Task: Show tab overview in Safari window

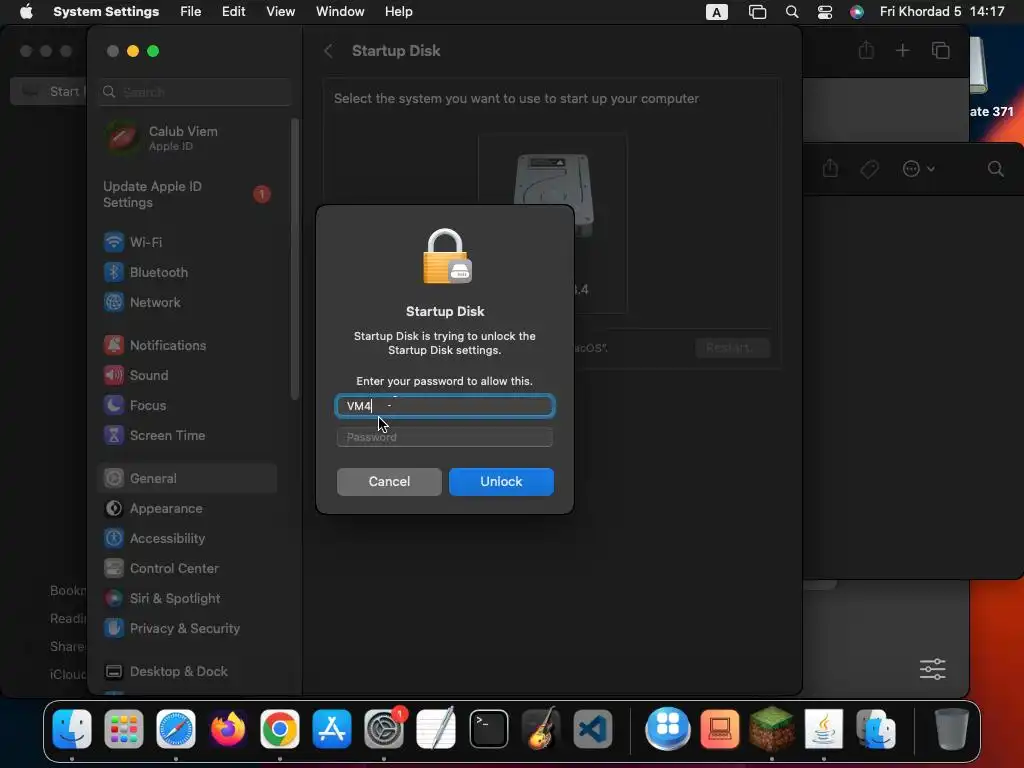Action: click(x=940, y=50)
